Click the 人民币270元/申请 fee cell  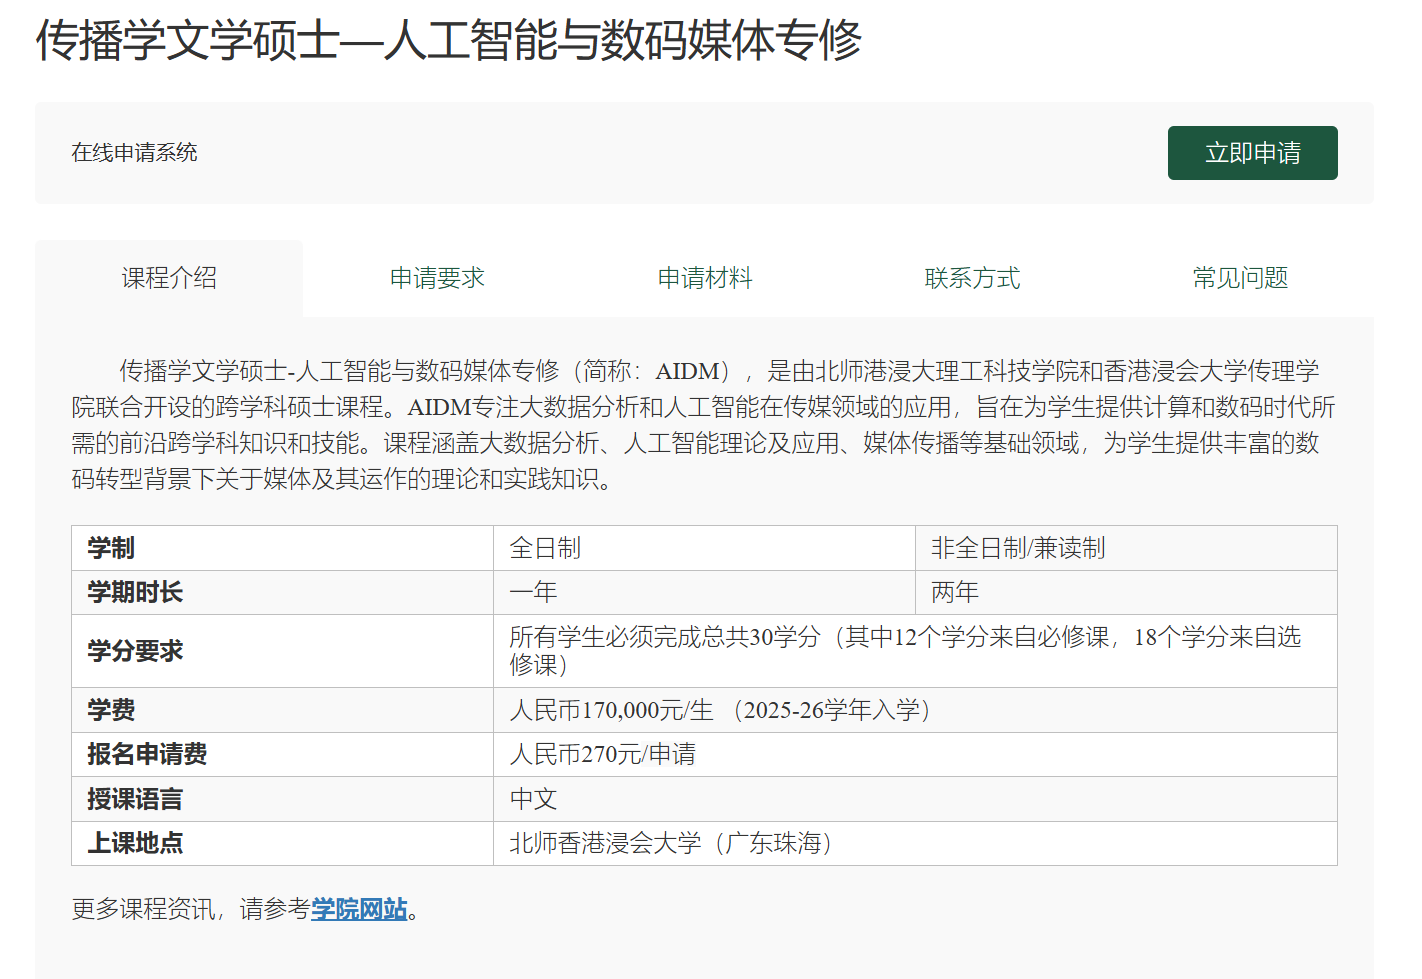pos(916,754)
